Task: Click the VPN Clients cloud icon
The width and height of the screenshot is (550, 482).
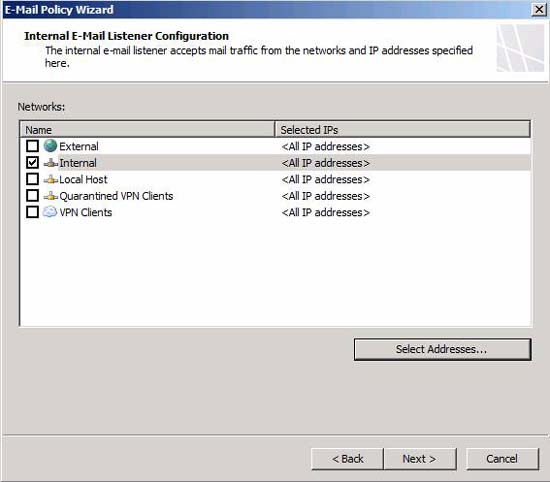Action: tap(50, 212)
